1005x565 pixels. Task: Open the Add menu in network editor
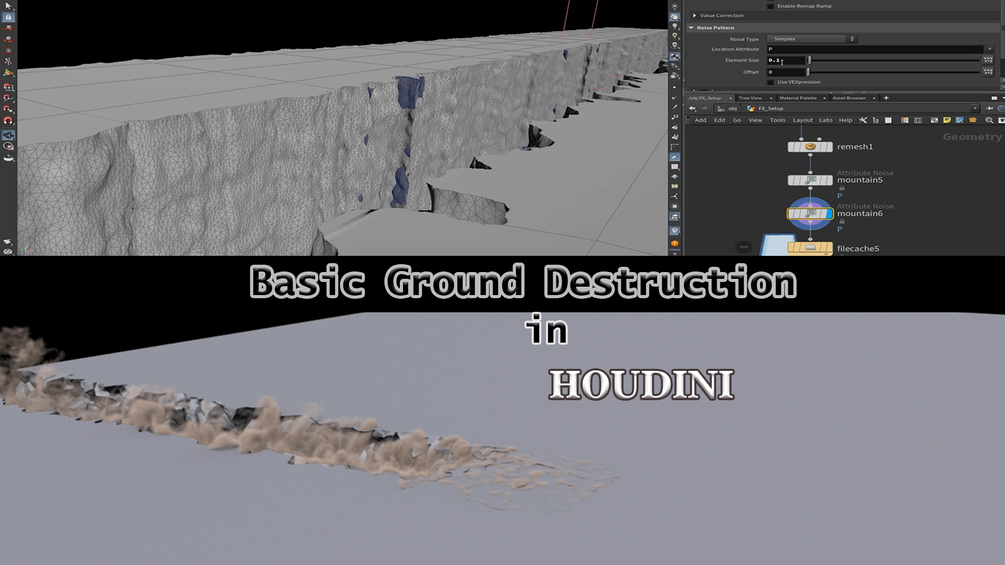701,120
